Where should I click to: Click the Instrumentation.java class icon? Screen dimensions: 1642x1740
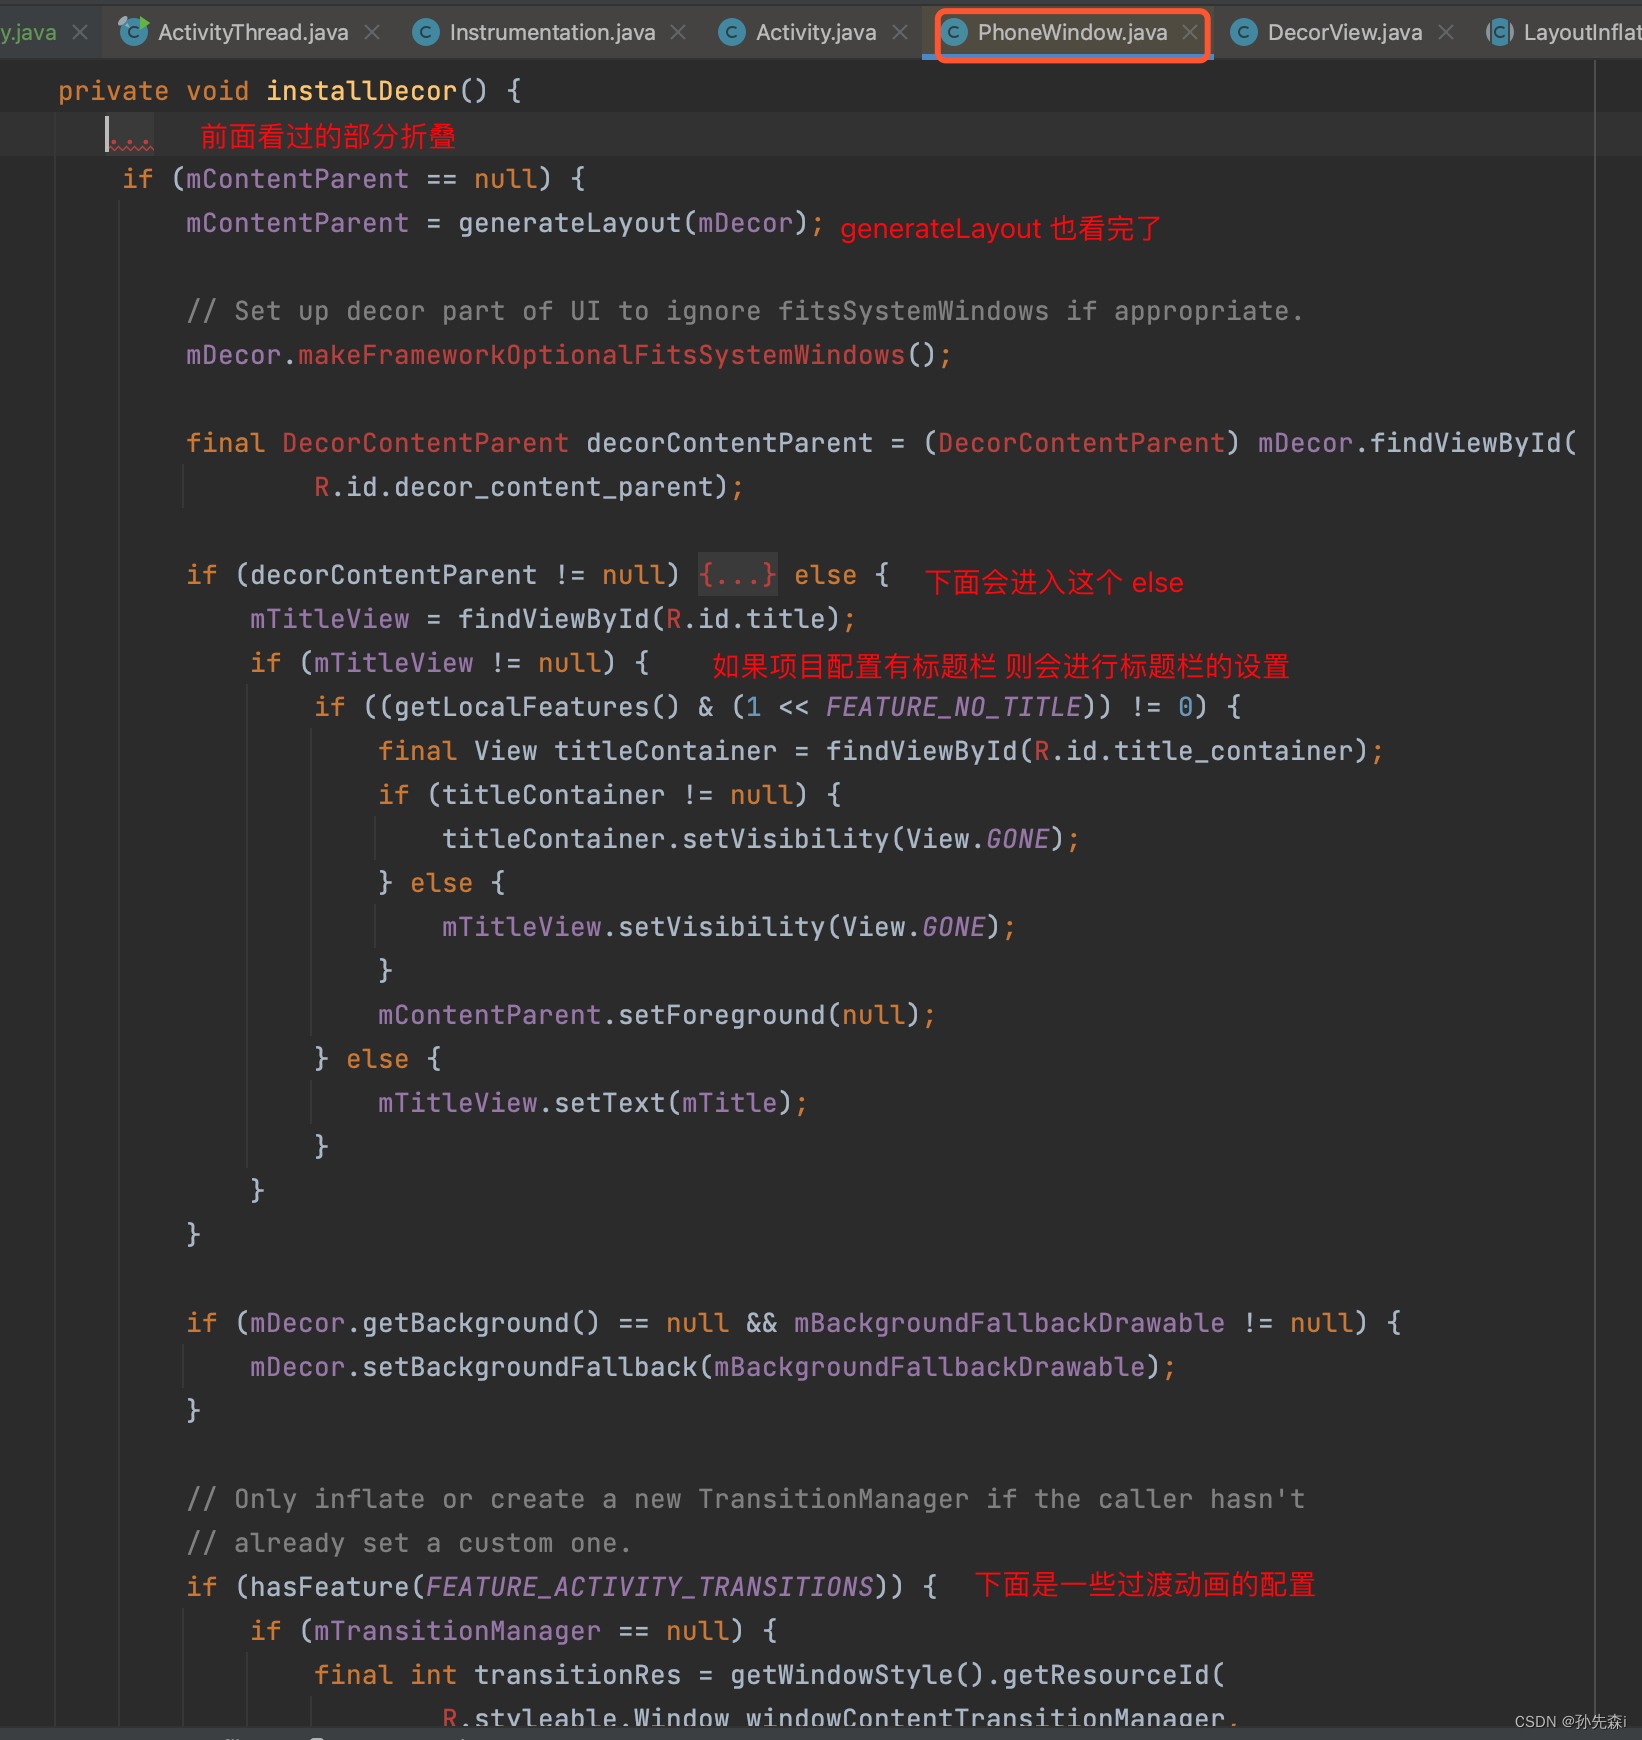[x=426, y=32]
